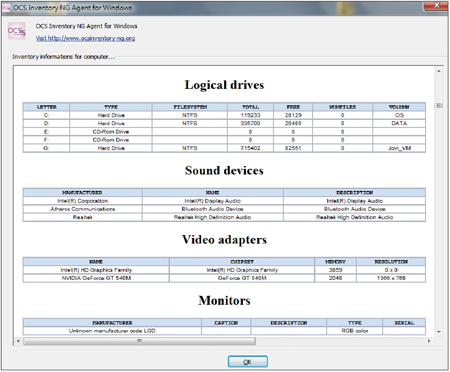The width and height of the screenshot is (450, 372).
Task: Click the video memory value 2048
Action: (x=335, y=278)
